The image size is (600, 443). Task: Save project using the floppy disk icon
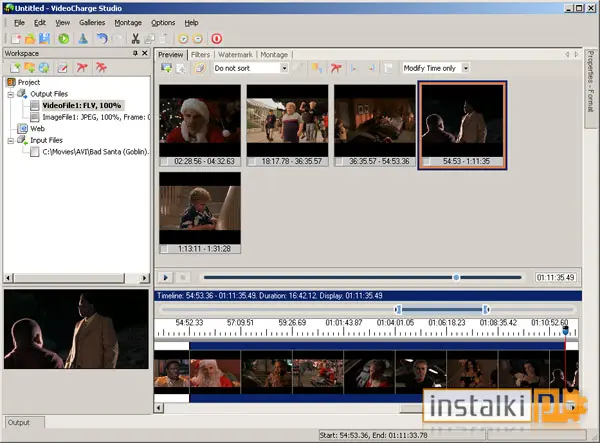point(44,39)
